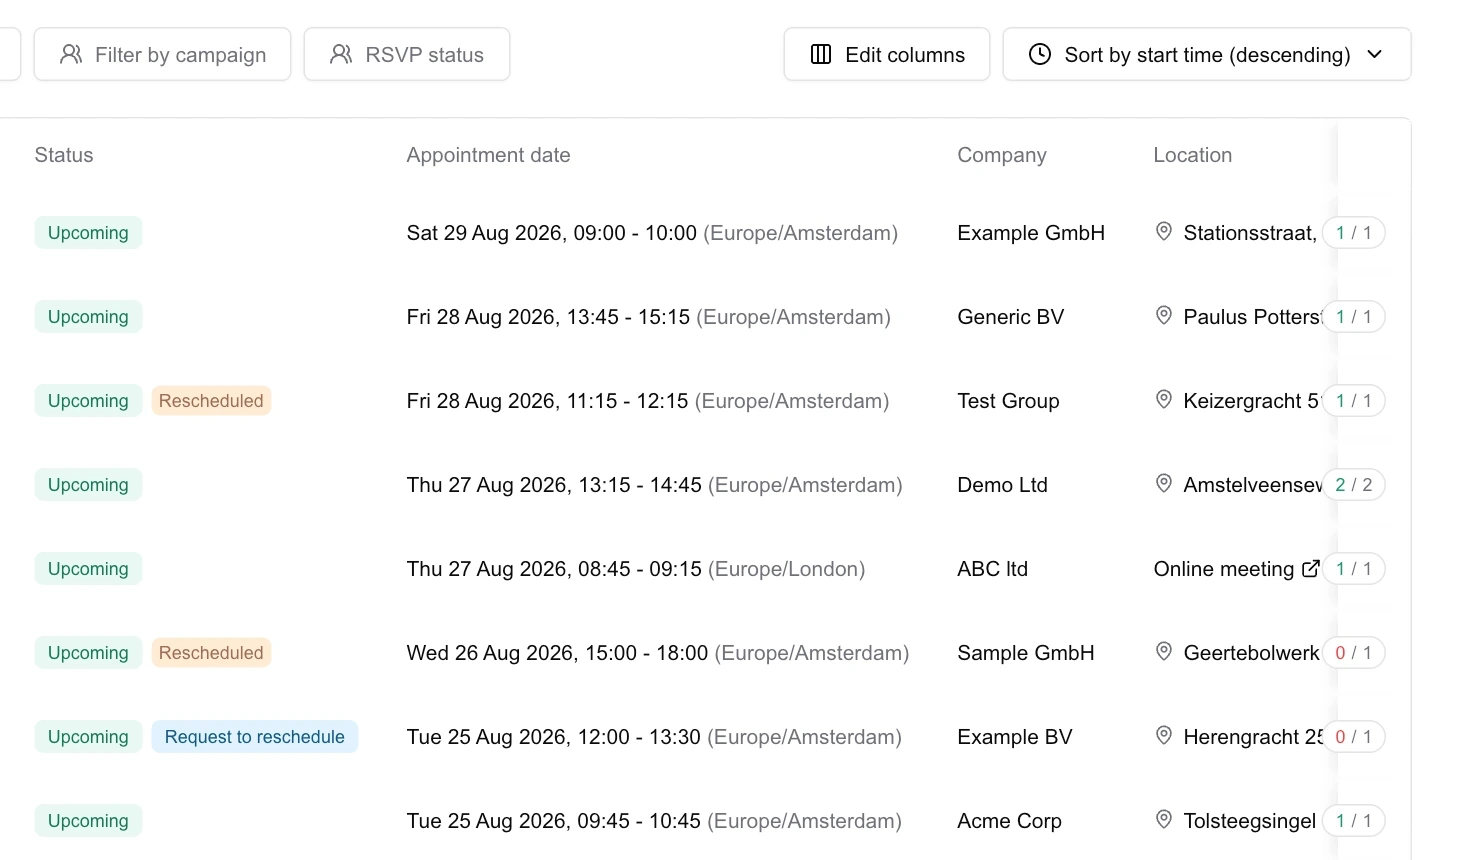Expand the sort by start time chevron
Image resolution: width=1473 pixels, height=860 pixels.
pyautogui.click(x=1375, y=54)
